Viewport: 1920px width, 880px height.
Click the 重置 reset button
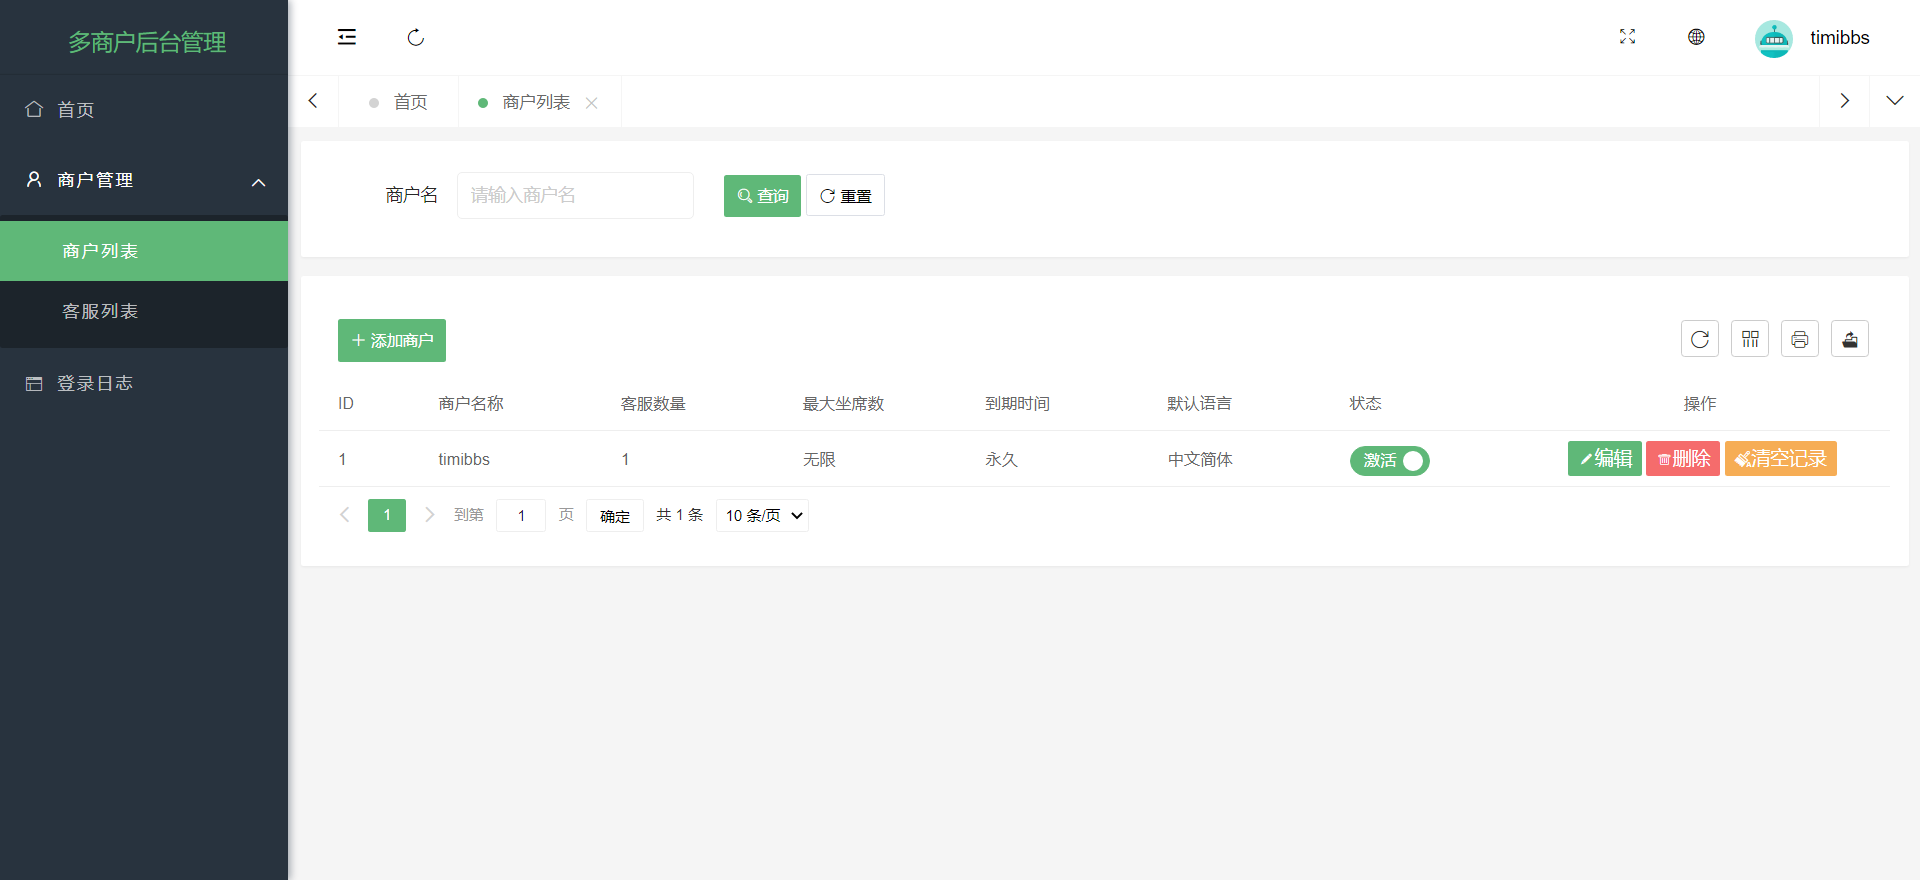pos(845,196)
